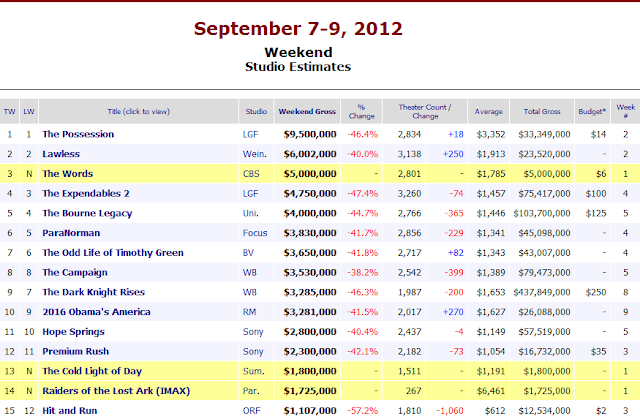Click the LGF studio link for The Possession
The image size is (640, 419).
[x=249, y=134]
